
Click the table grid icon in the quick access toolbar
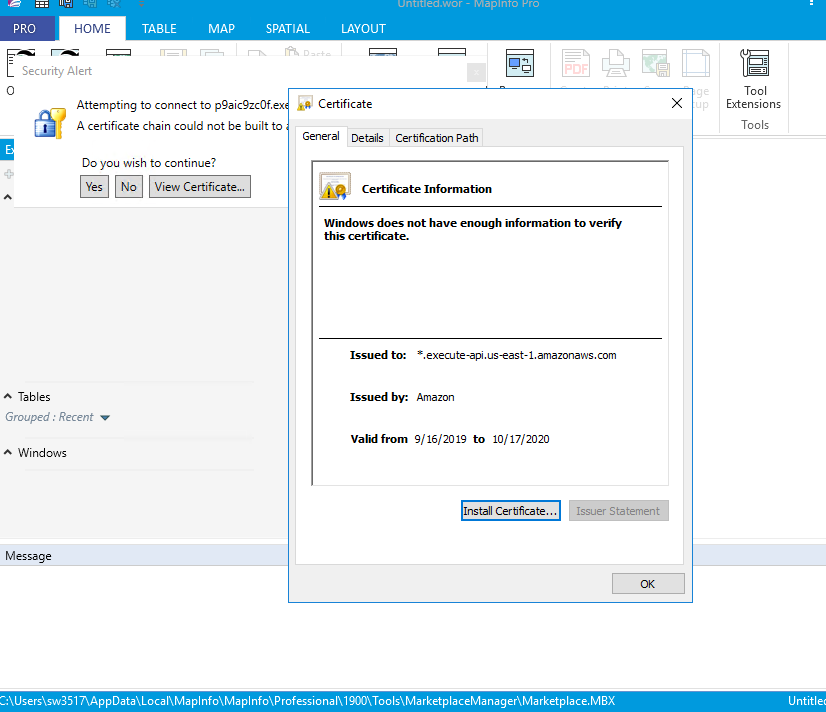pos(42,4)
